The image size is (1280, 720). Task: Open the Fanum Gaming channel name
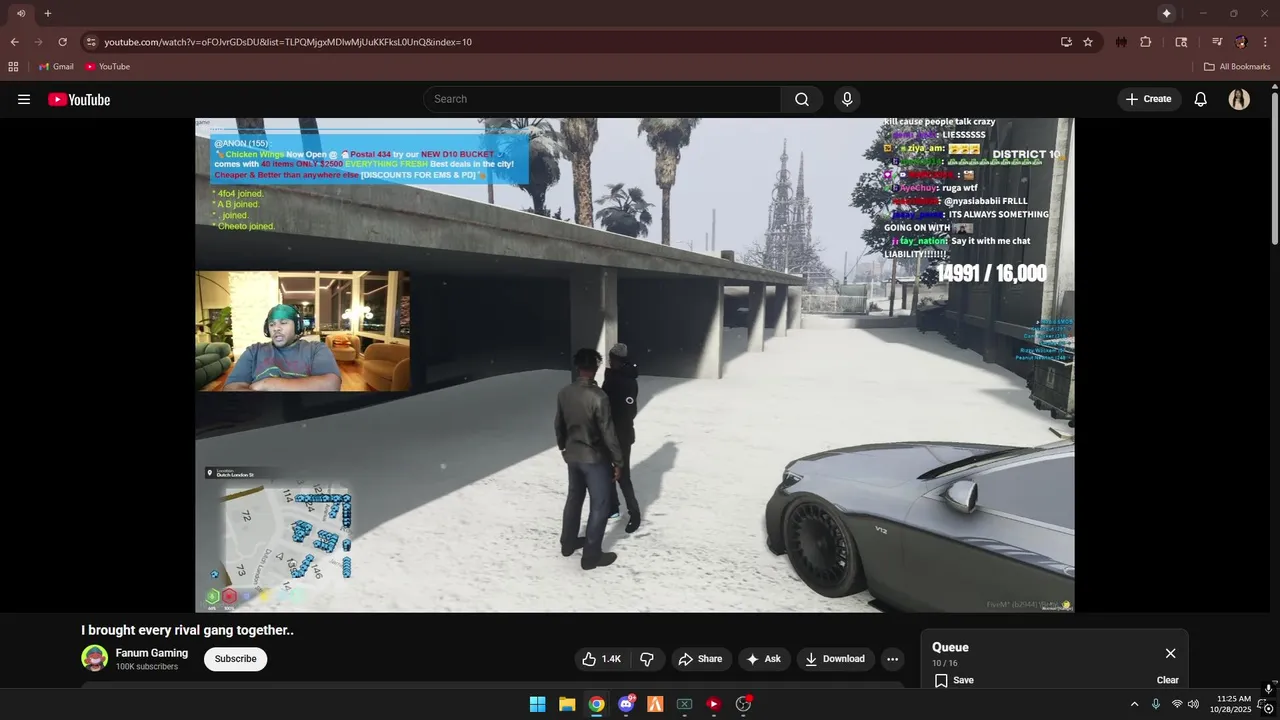[x=152, y=653]
